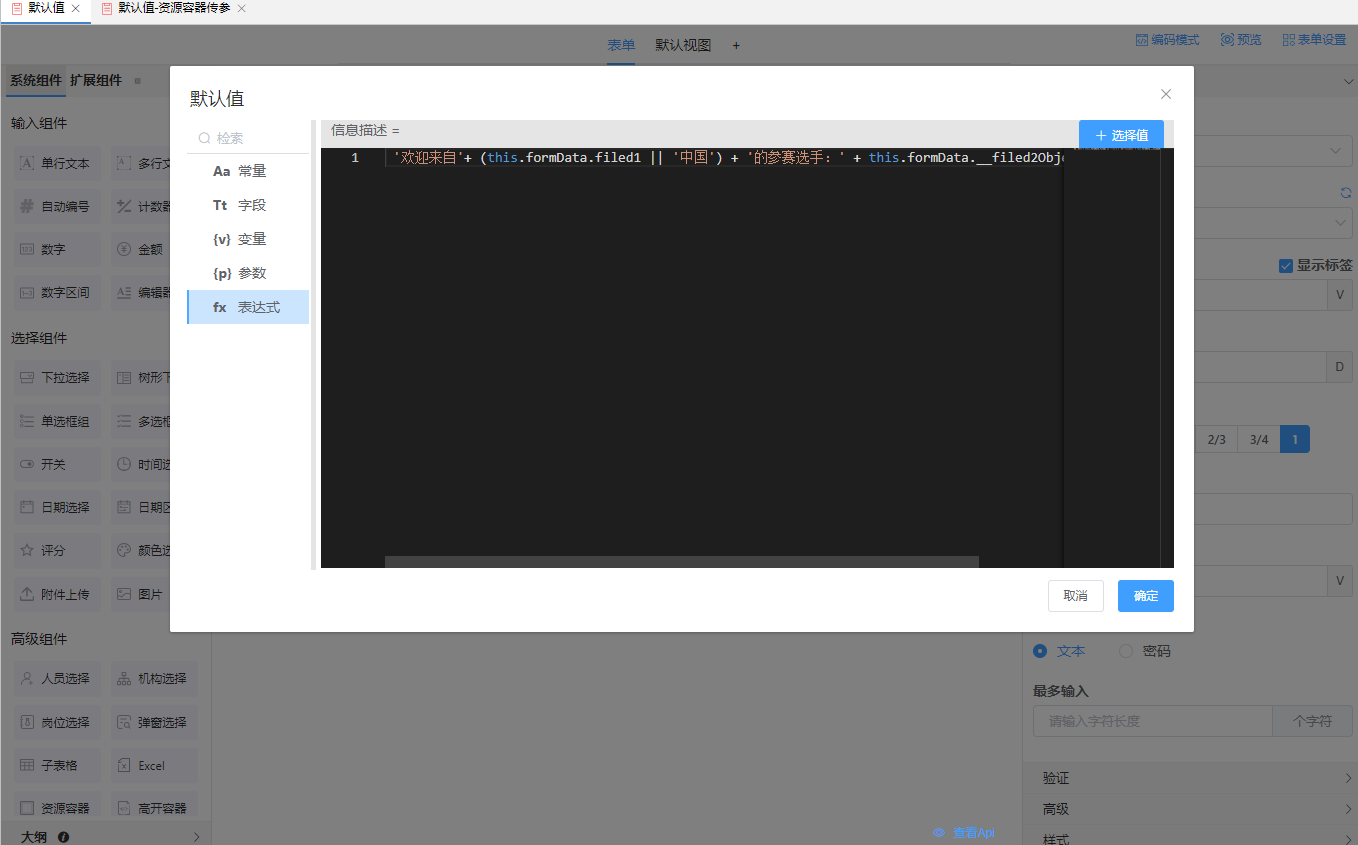Pick the 评分 star component
1358x845 pixels.
28,551
